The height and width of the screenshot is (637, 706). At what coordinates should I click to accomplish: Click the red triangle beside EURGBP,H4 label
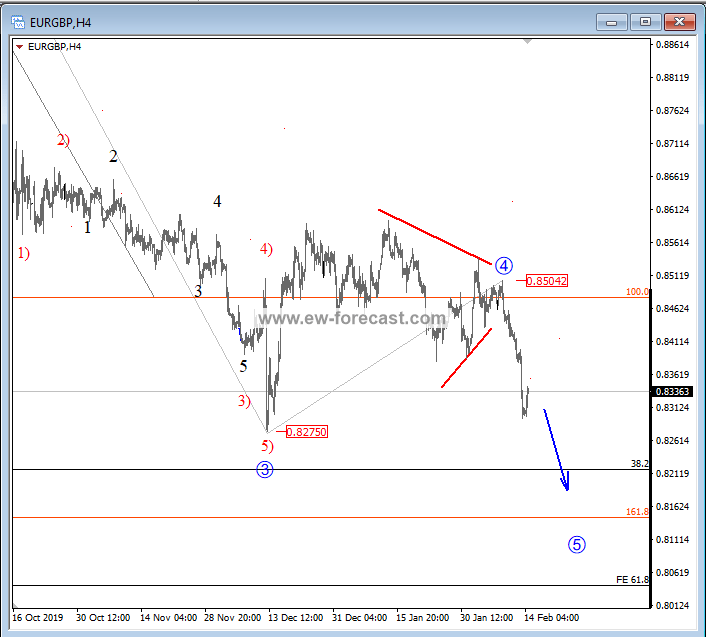coord(20,45)
